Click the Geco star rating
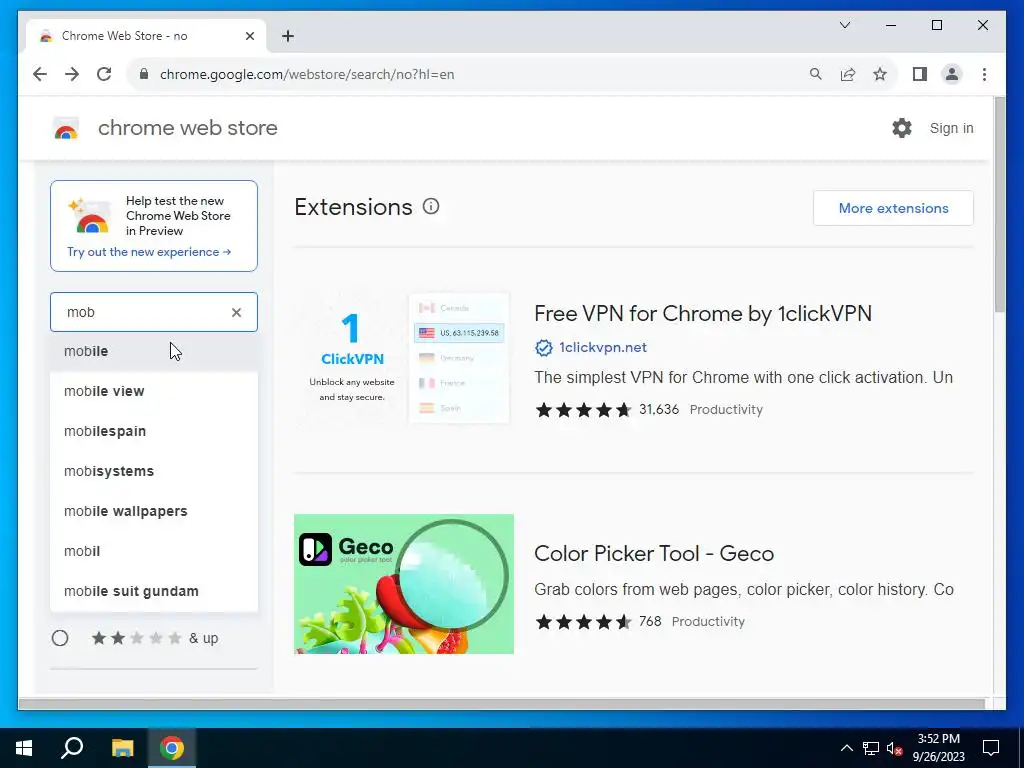1024x768 pixels. click(x=583, y=622)
